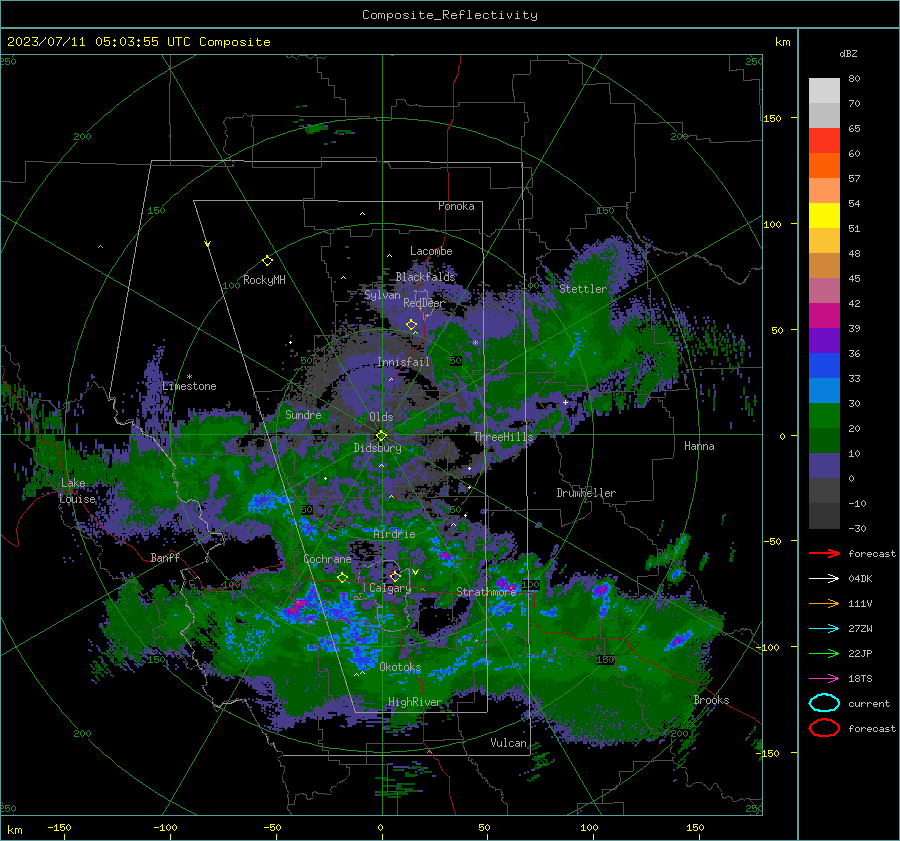900x841 pixels.
Task: Click the orange 111V arrow legend icon
Action: [x=824, y=603]
